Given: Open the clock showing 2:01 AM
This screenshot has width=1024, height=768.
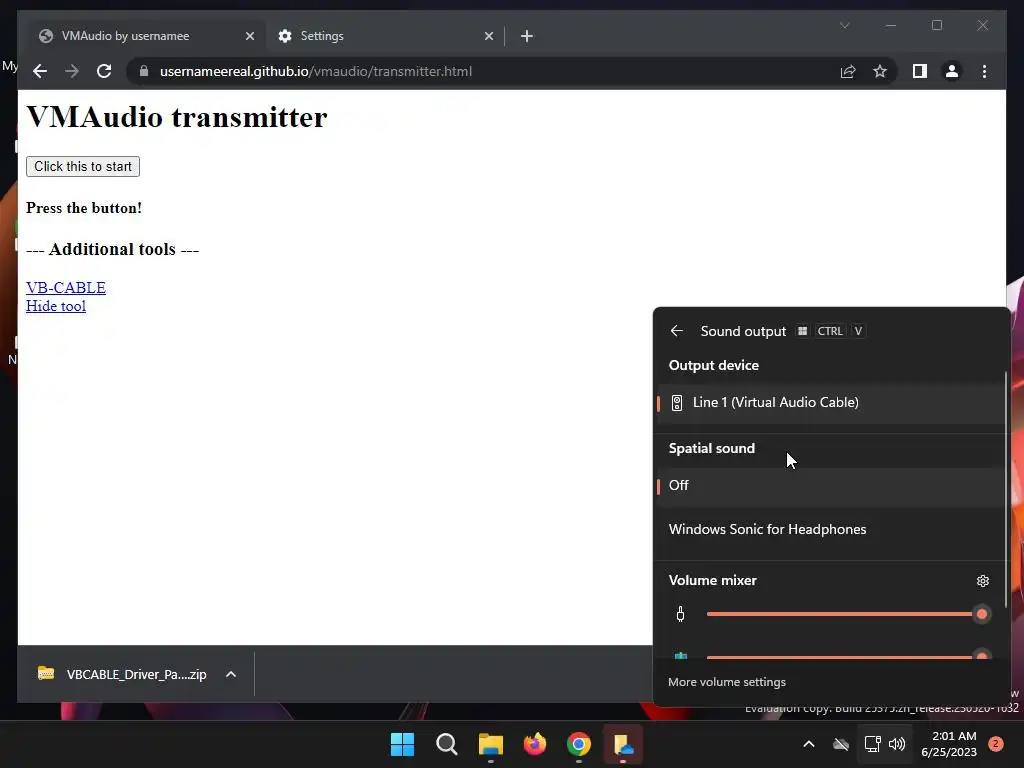Looking at the screenshot, I should click(x=949, y=744).
